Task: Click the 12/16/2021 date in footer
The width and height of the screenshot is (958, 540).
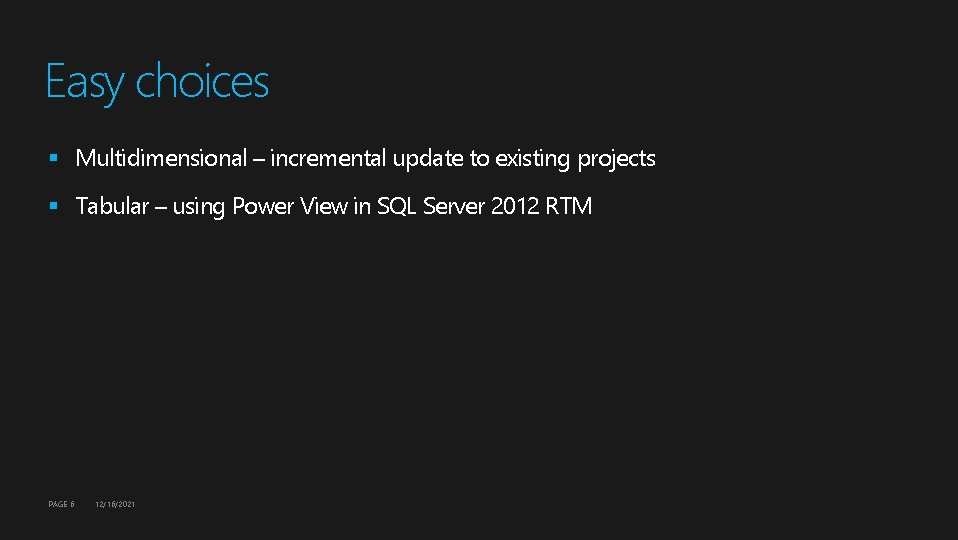Action: 115,504
